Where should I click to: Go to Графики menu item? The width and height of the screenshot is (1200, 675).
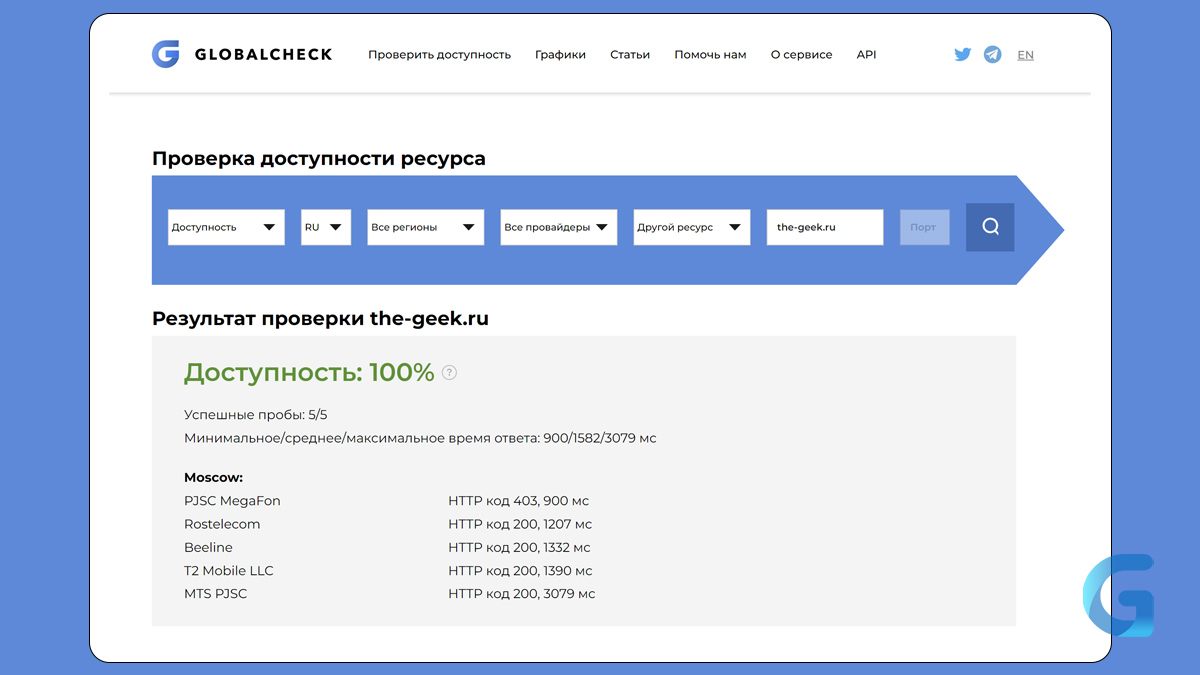click(560, 55)
